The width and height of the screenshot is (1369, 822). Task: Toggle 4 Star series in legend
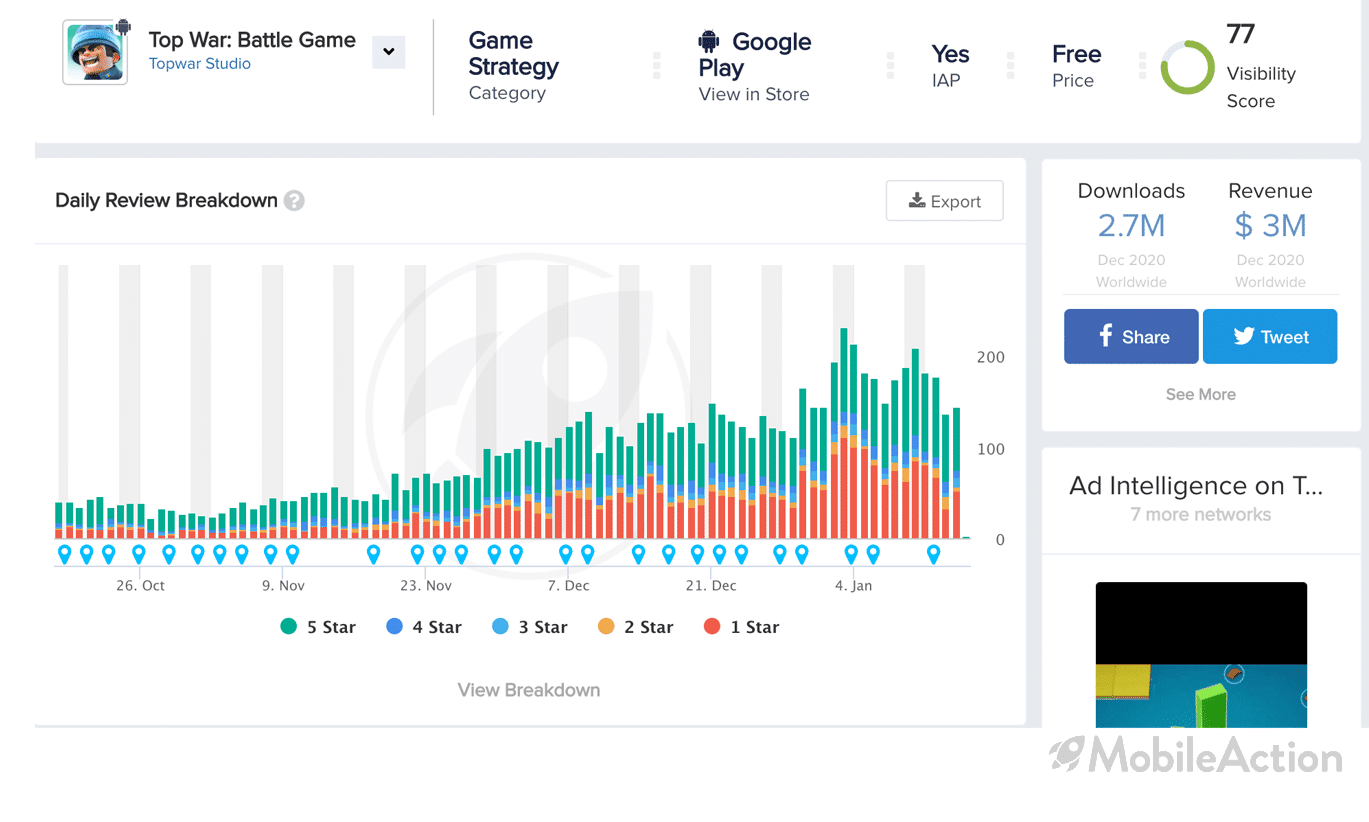tap(424, 627)
